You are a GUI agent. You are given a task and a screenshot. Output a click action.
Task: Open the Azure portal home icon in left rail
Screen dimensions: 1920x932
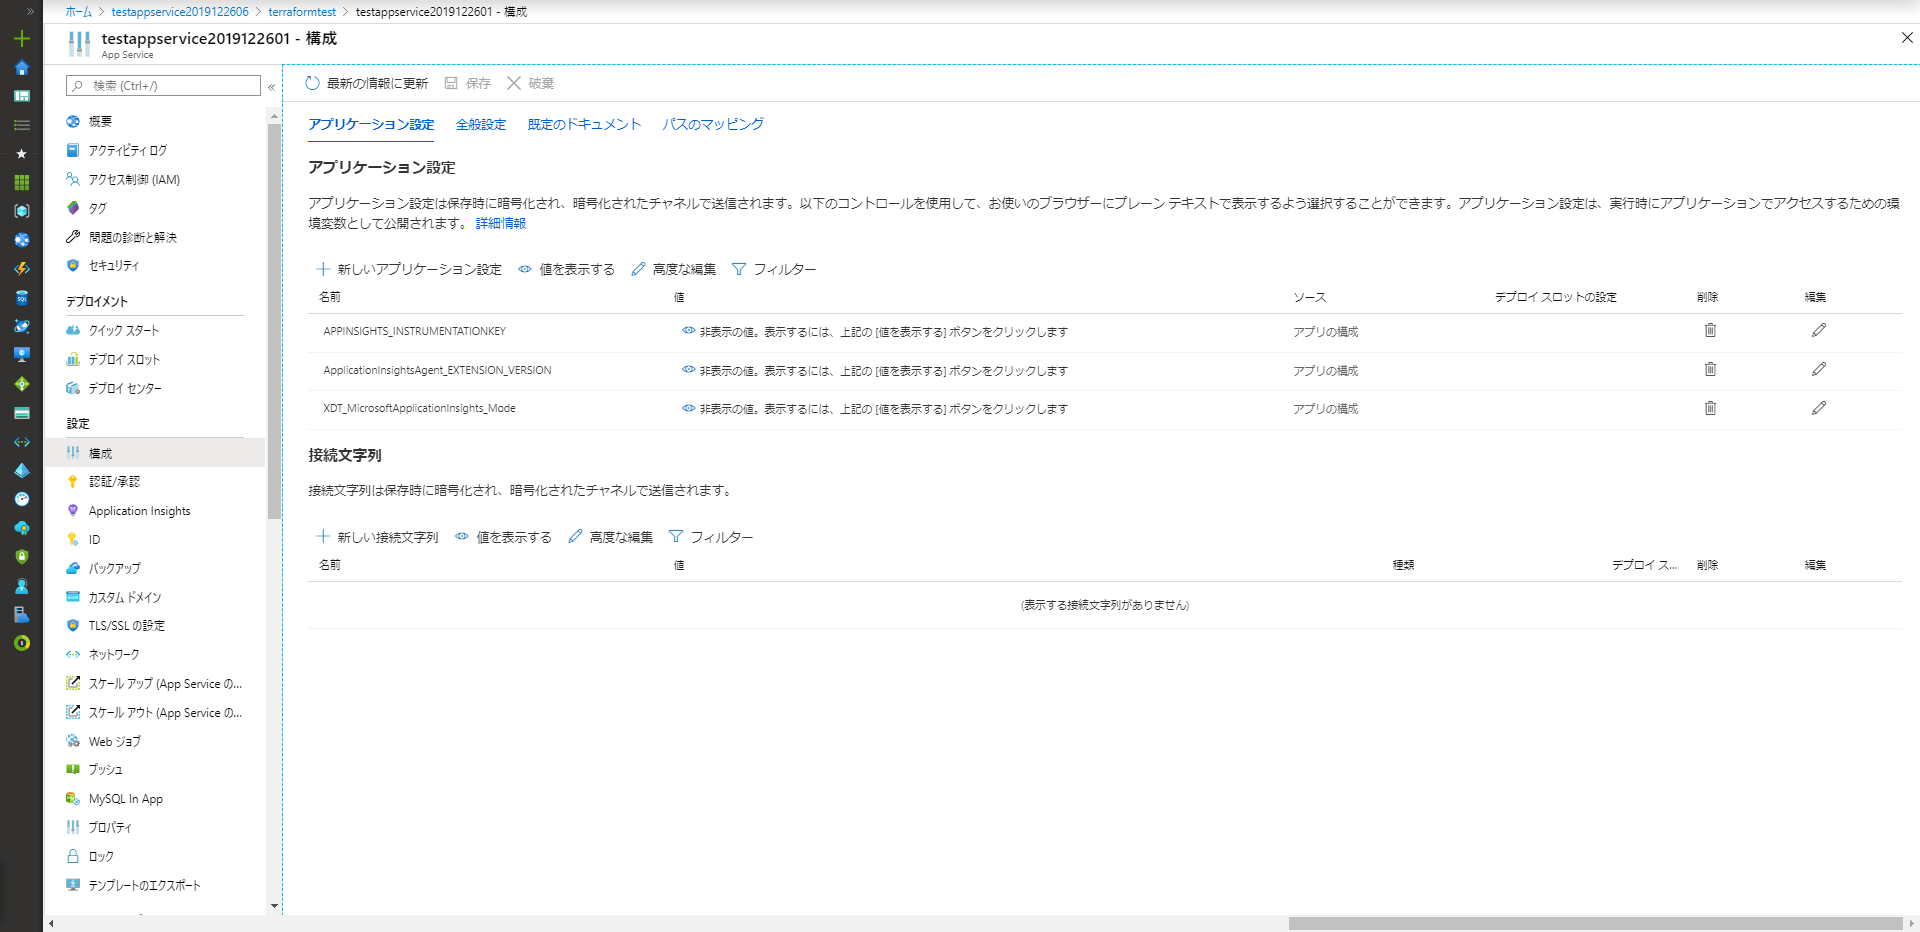coord(21,68)
